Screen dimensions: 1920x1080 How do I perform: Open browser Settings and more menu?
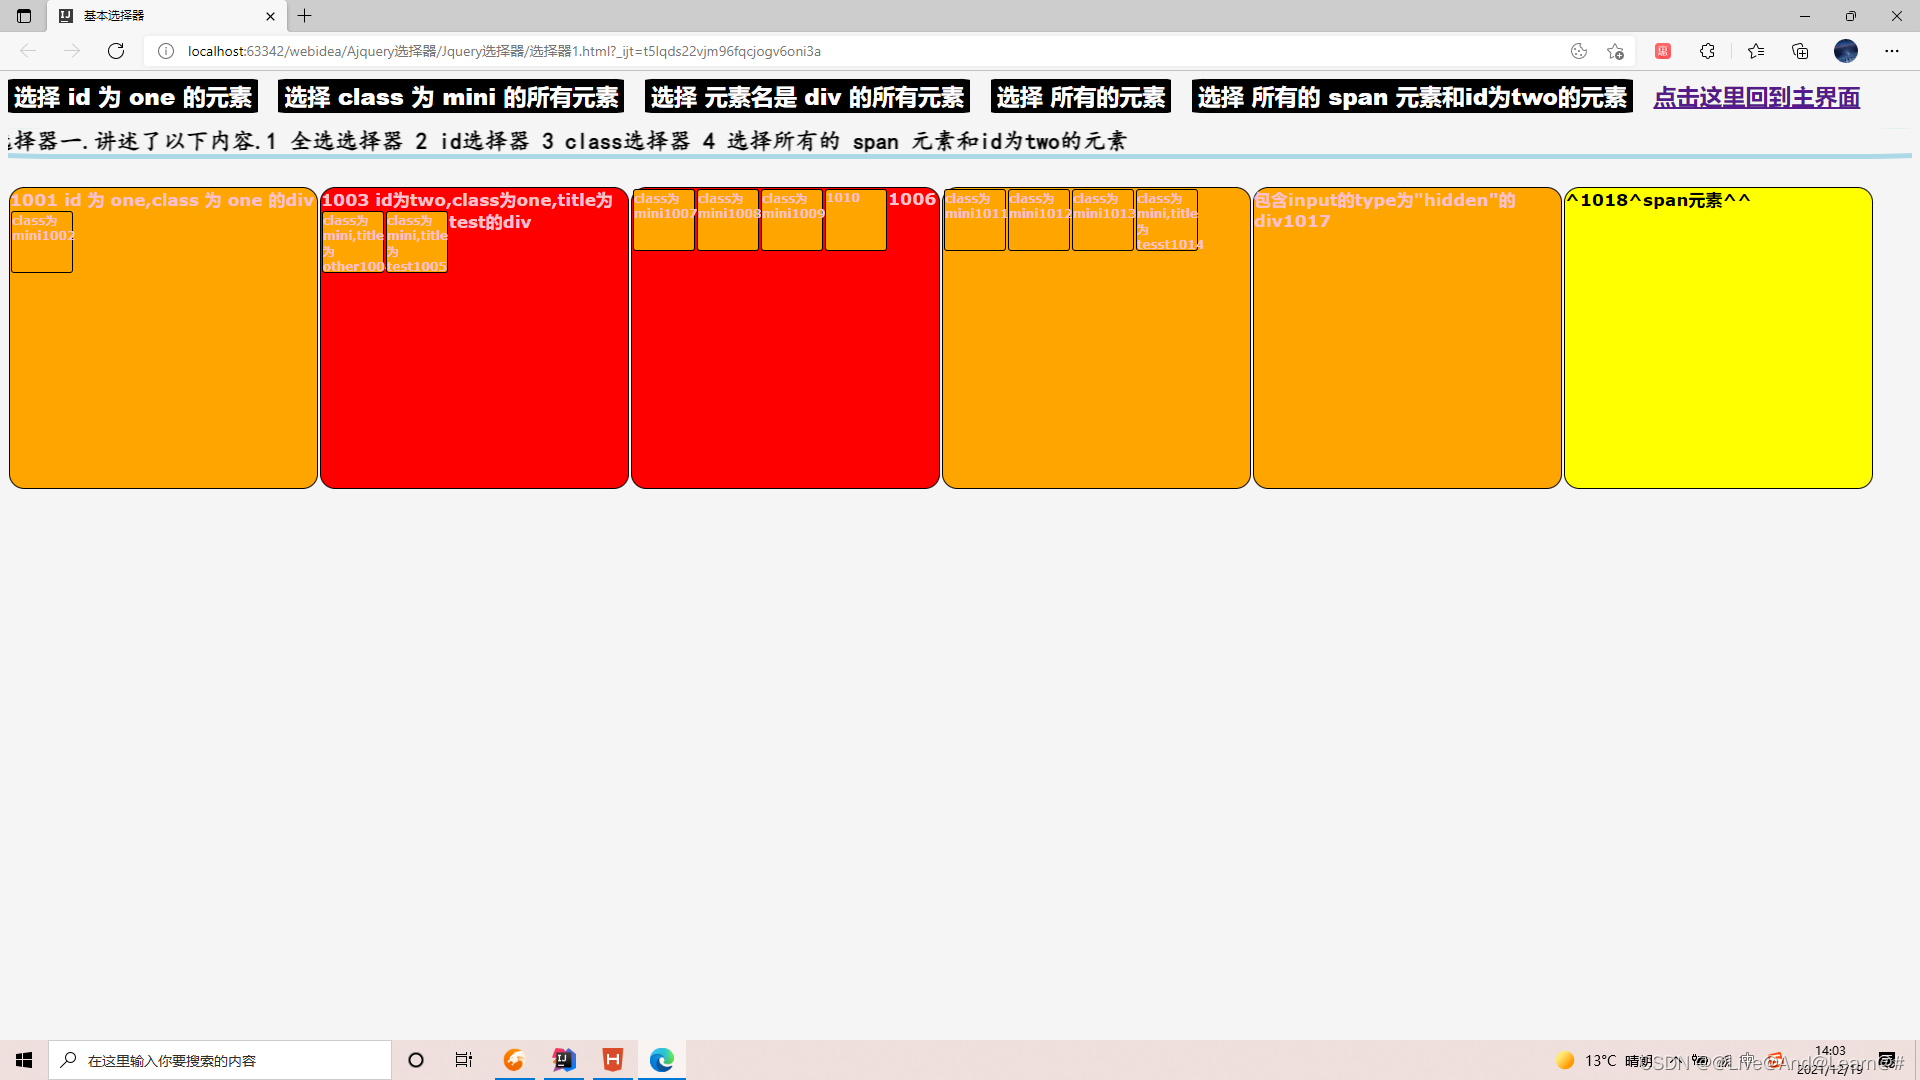click(x=1891, y=51)
